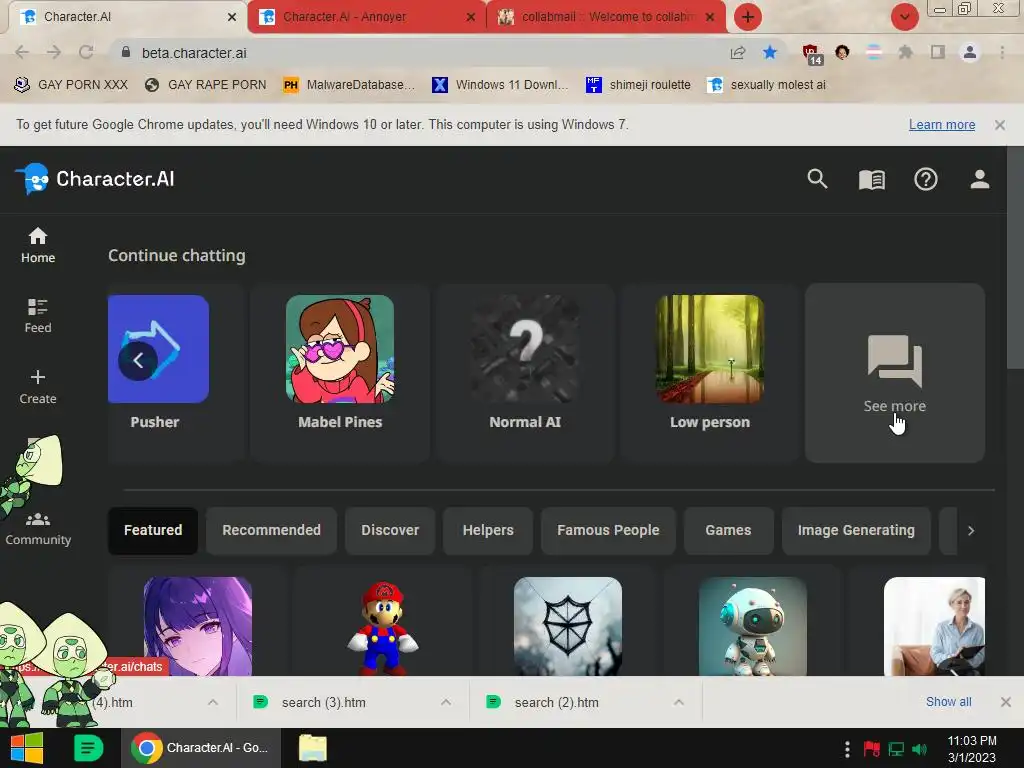Close the downloads bar
The height and width of the screenshot is (768, 1024).
pos(1006,702)
